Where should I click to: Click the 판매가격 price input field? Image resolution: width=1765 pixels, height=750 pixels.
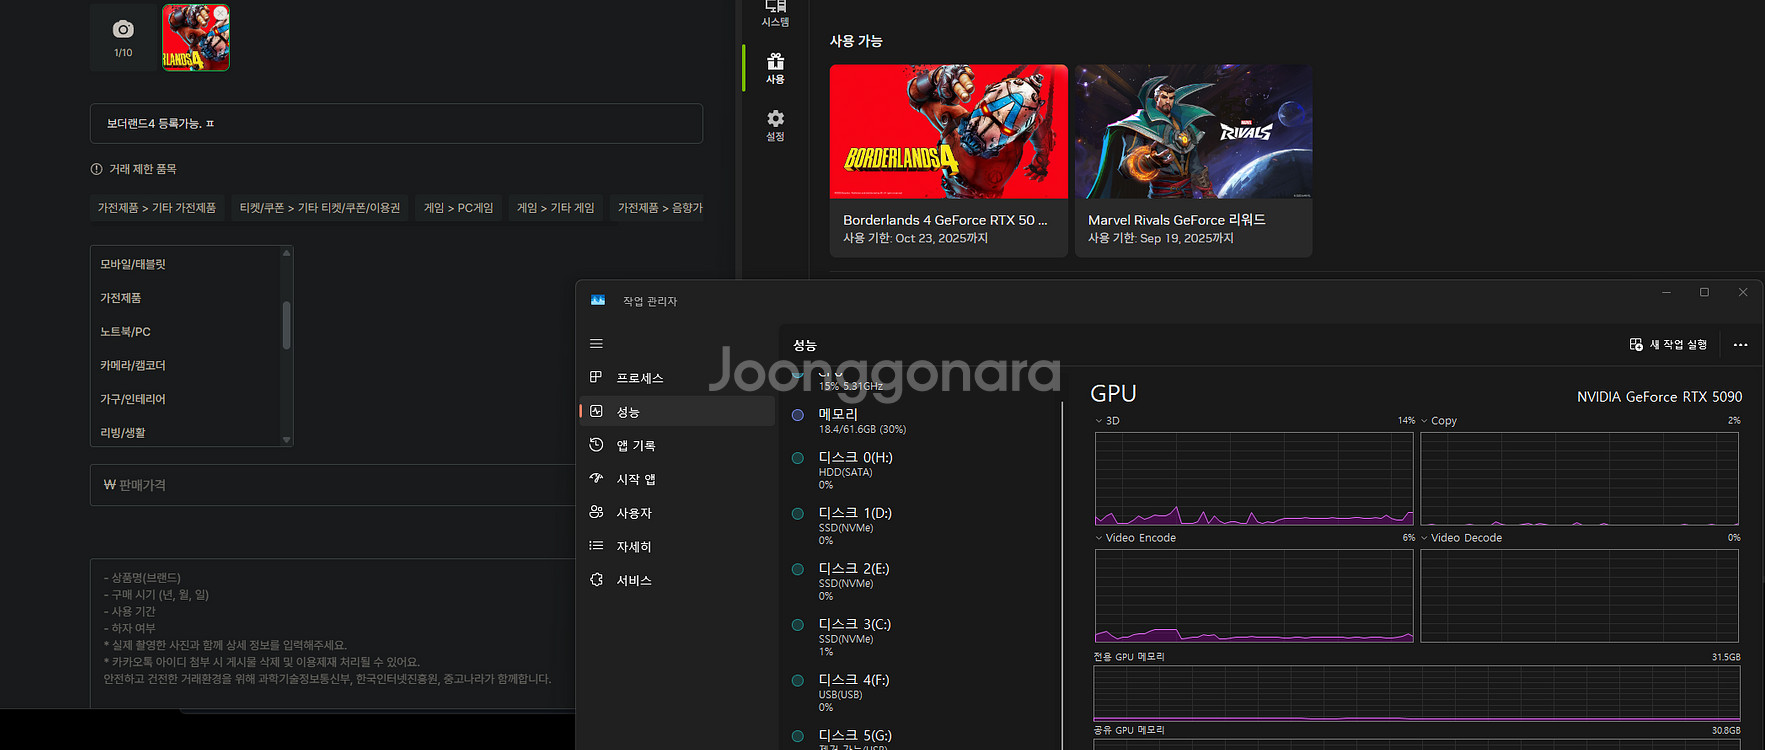pos(333,485)
